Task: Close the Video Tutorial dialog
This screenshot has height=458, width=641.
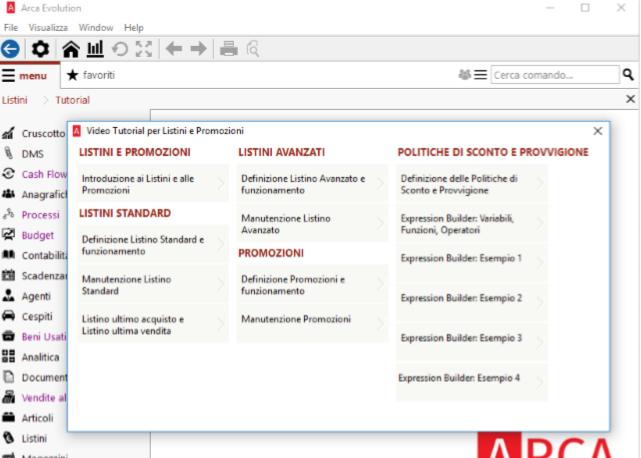Action: coord(598,131)
